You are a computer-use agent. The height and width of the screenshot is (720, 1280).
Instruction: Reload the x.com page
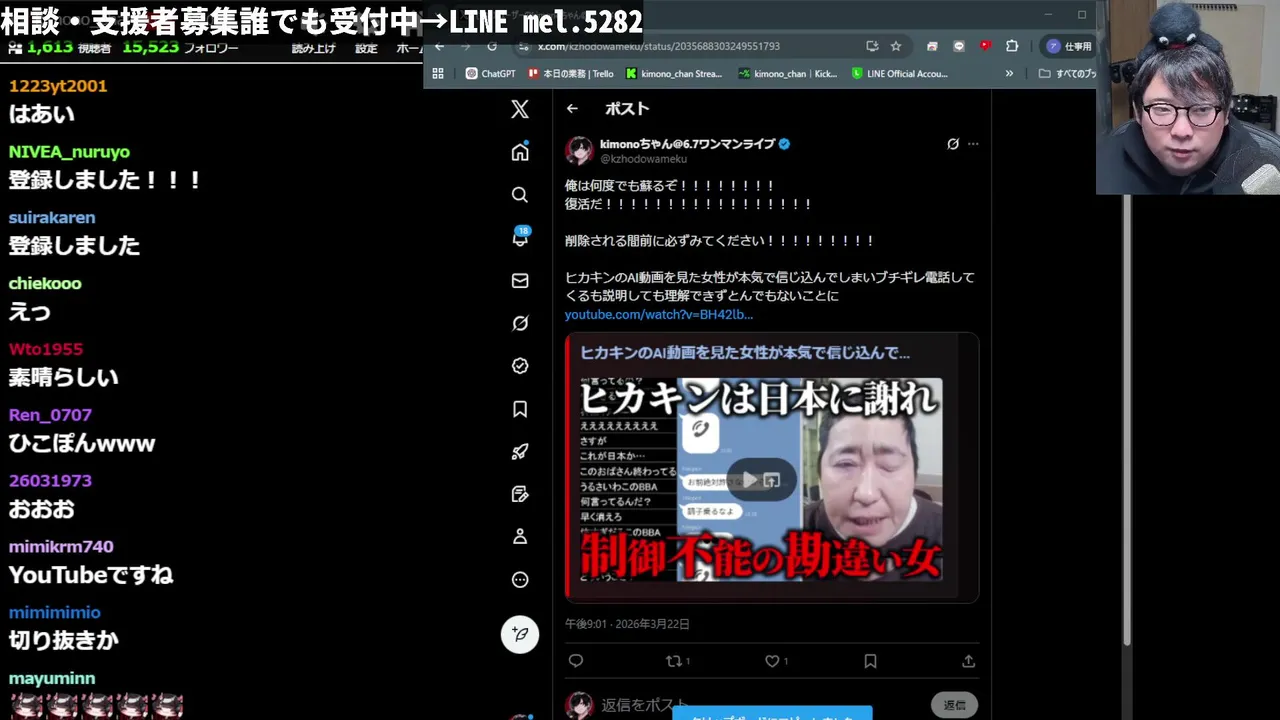click(x=492, y=46)
